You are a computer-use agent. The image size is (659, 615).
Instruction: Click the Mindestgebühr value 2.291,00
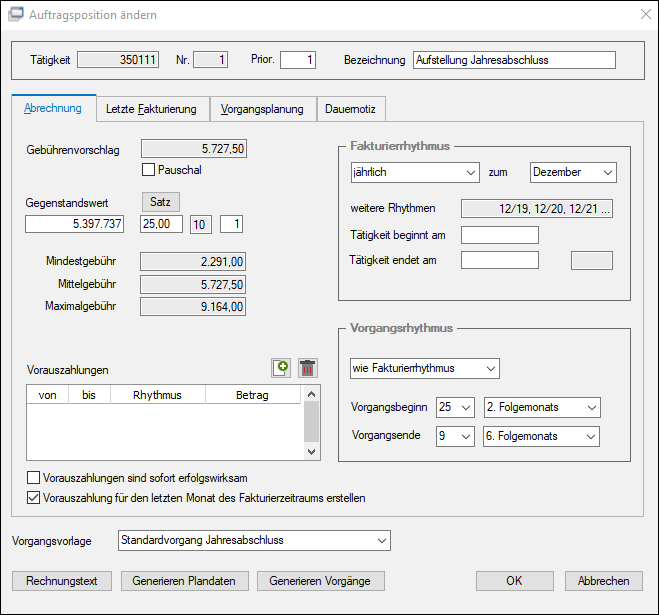(193, 262)
